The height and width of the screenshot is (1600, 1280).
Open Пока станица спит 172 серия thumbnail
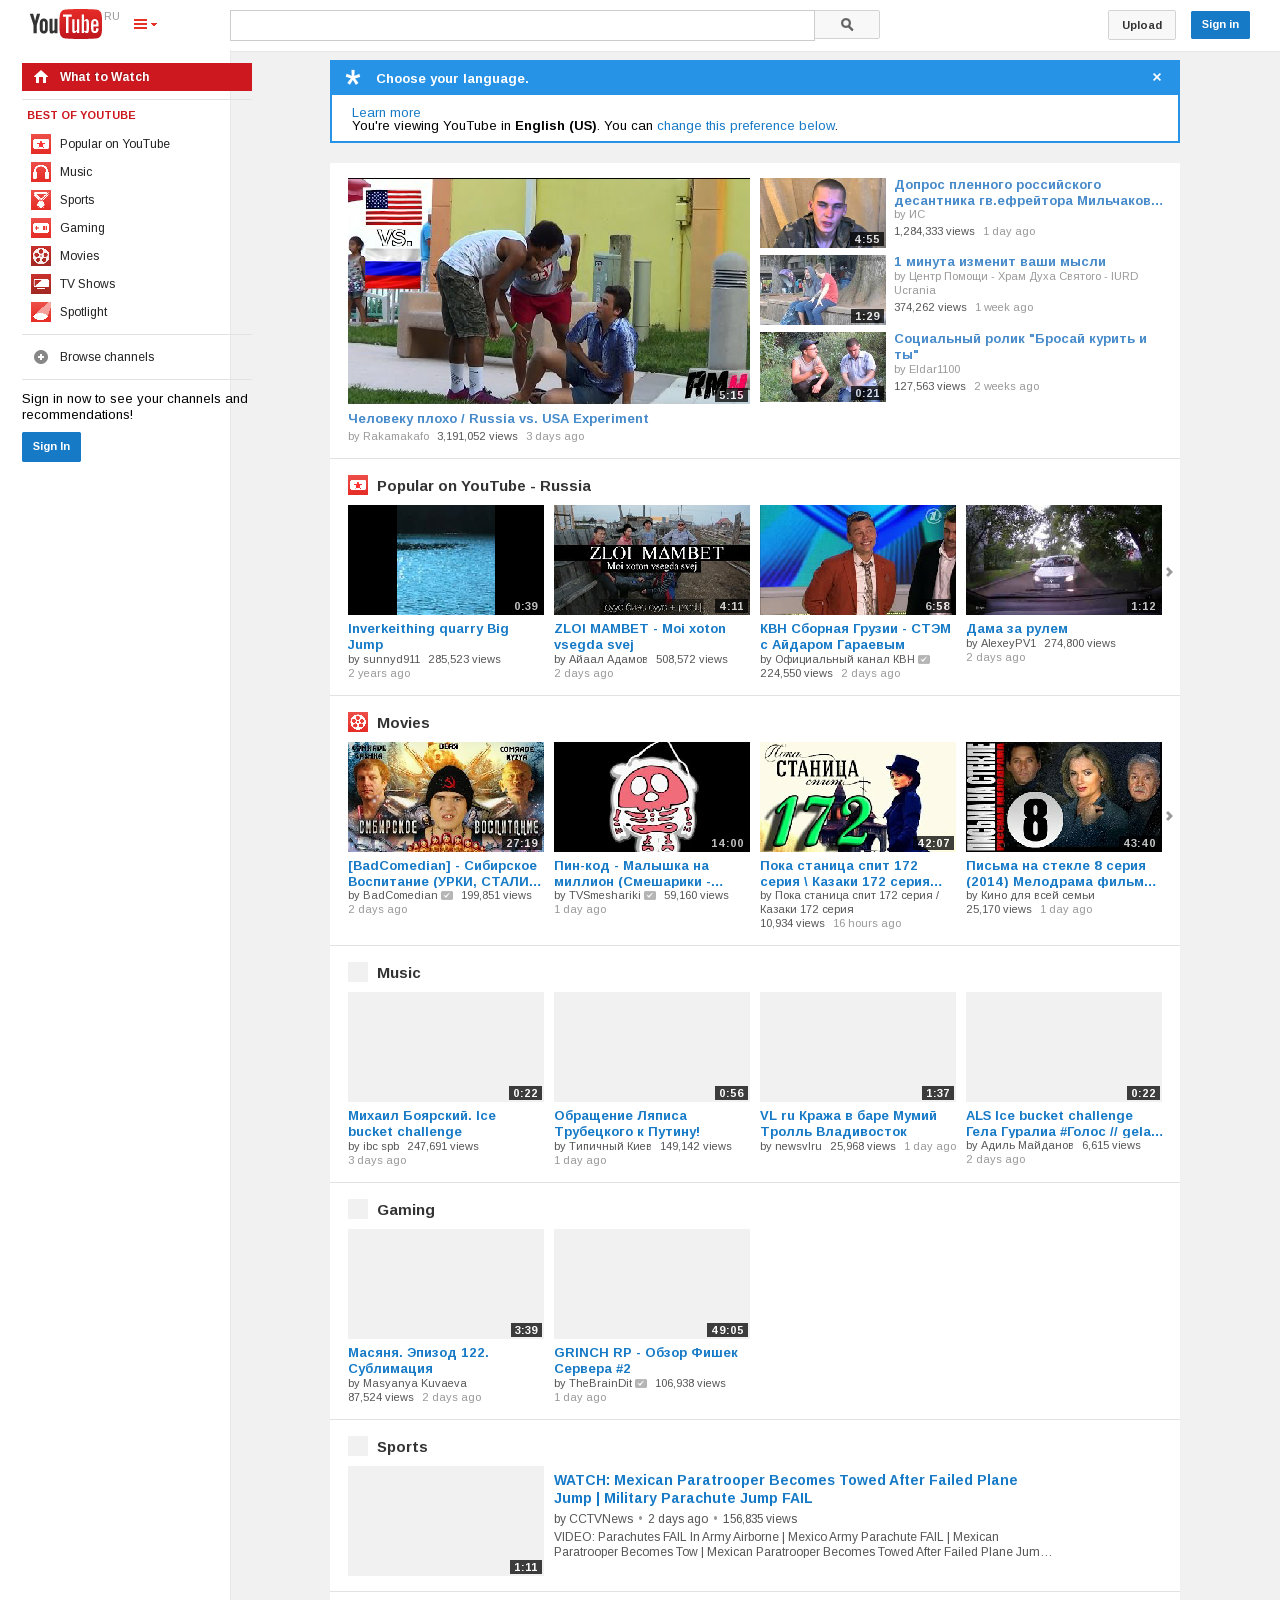pos(858,797)
